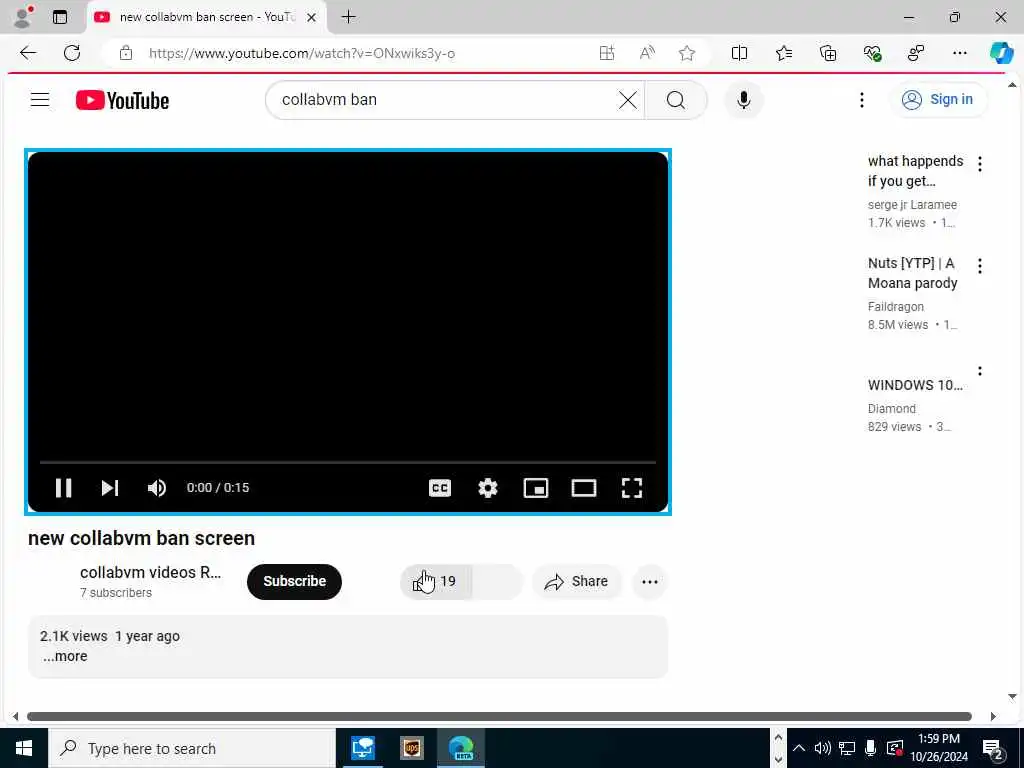Toggle closed captions on the video
The height and width of the screenshot is (768, 1024).
click(x=440, y=488)
